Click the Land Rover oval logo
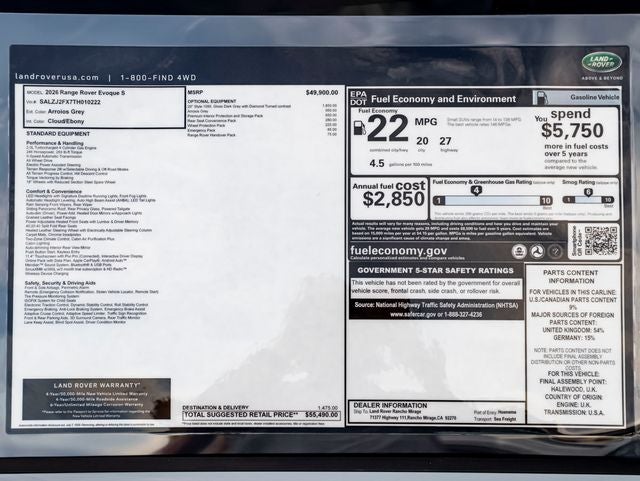The width and height of the screenshot is (640, 481). 602,62
